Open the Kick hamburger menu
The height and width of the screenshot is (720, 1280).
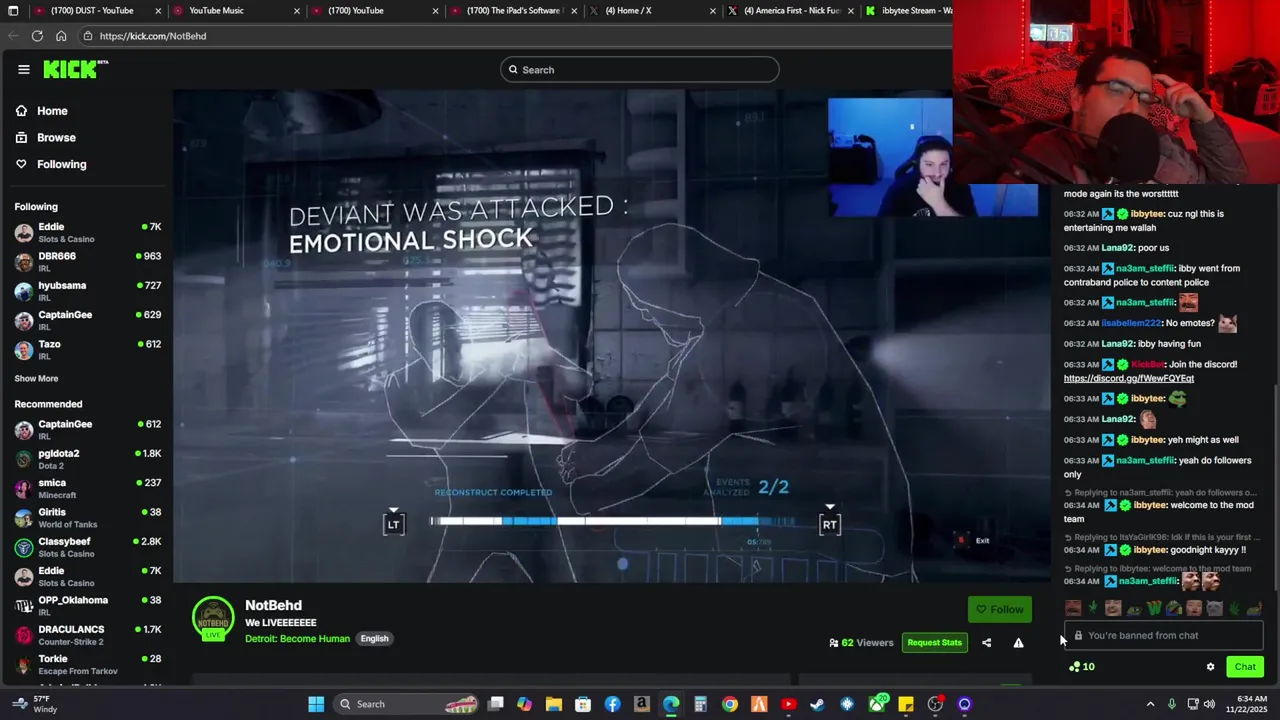(x=24, y=69)
